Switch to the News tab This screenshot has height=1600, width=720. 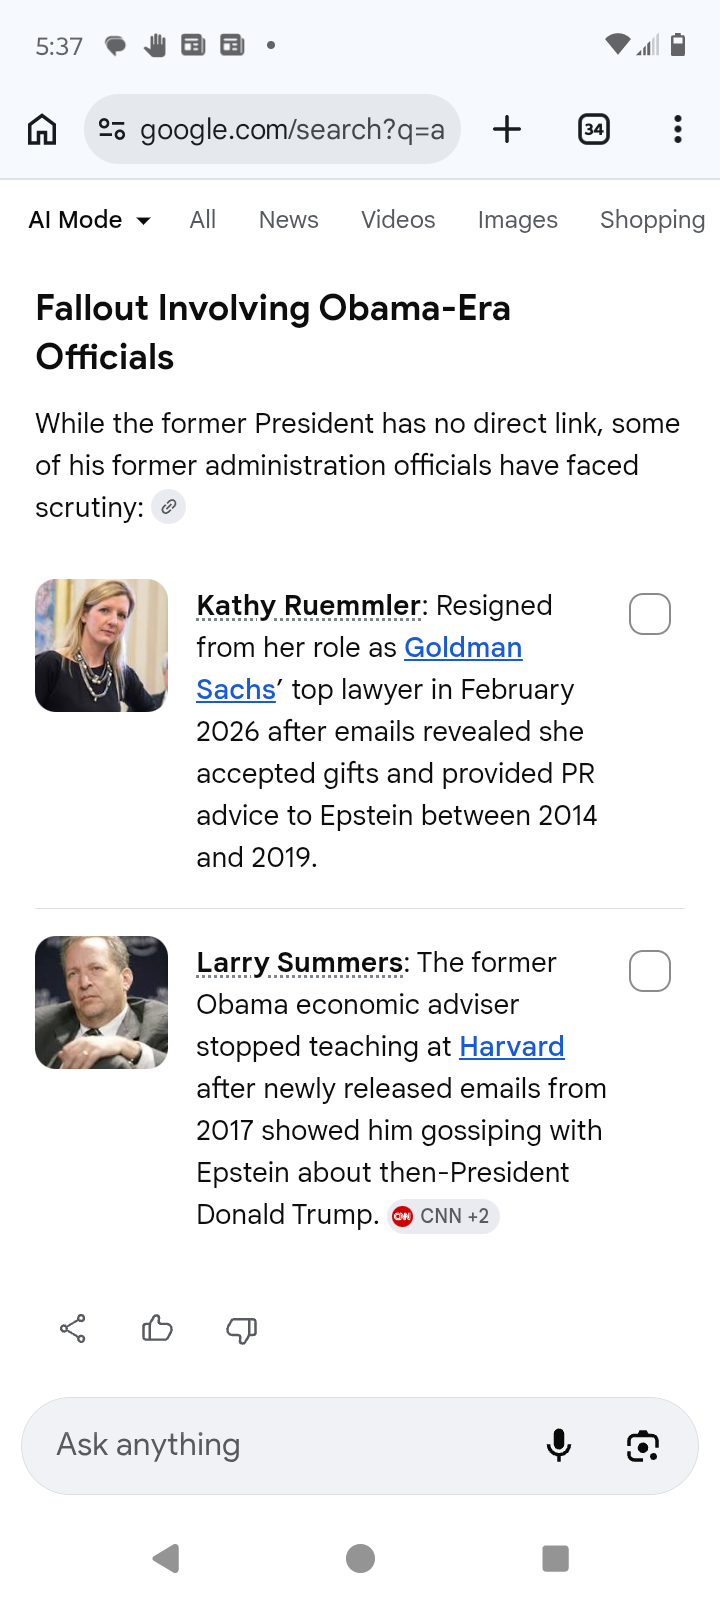[x=288, y=220]
